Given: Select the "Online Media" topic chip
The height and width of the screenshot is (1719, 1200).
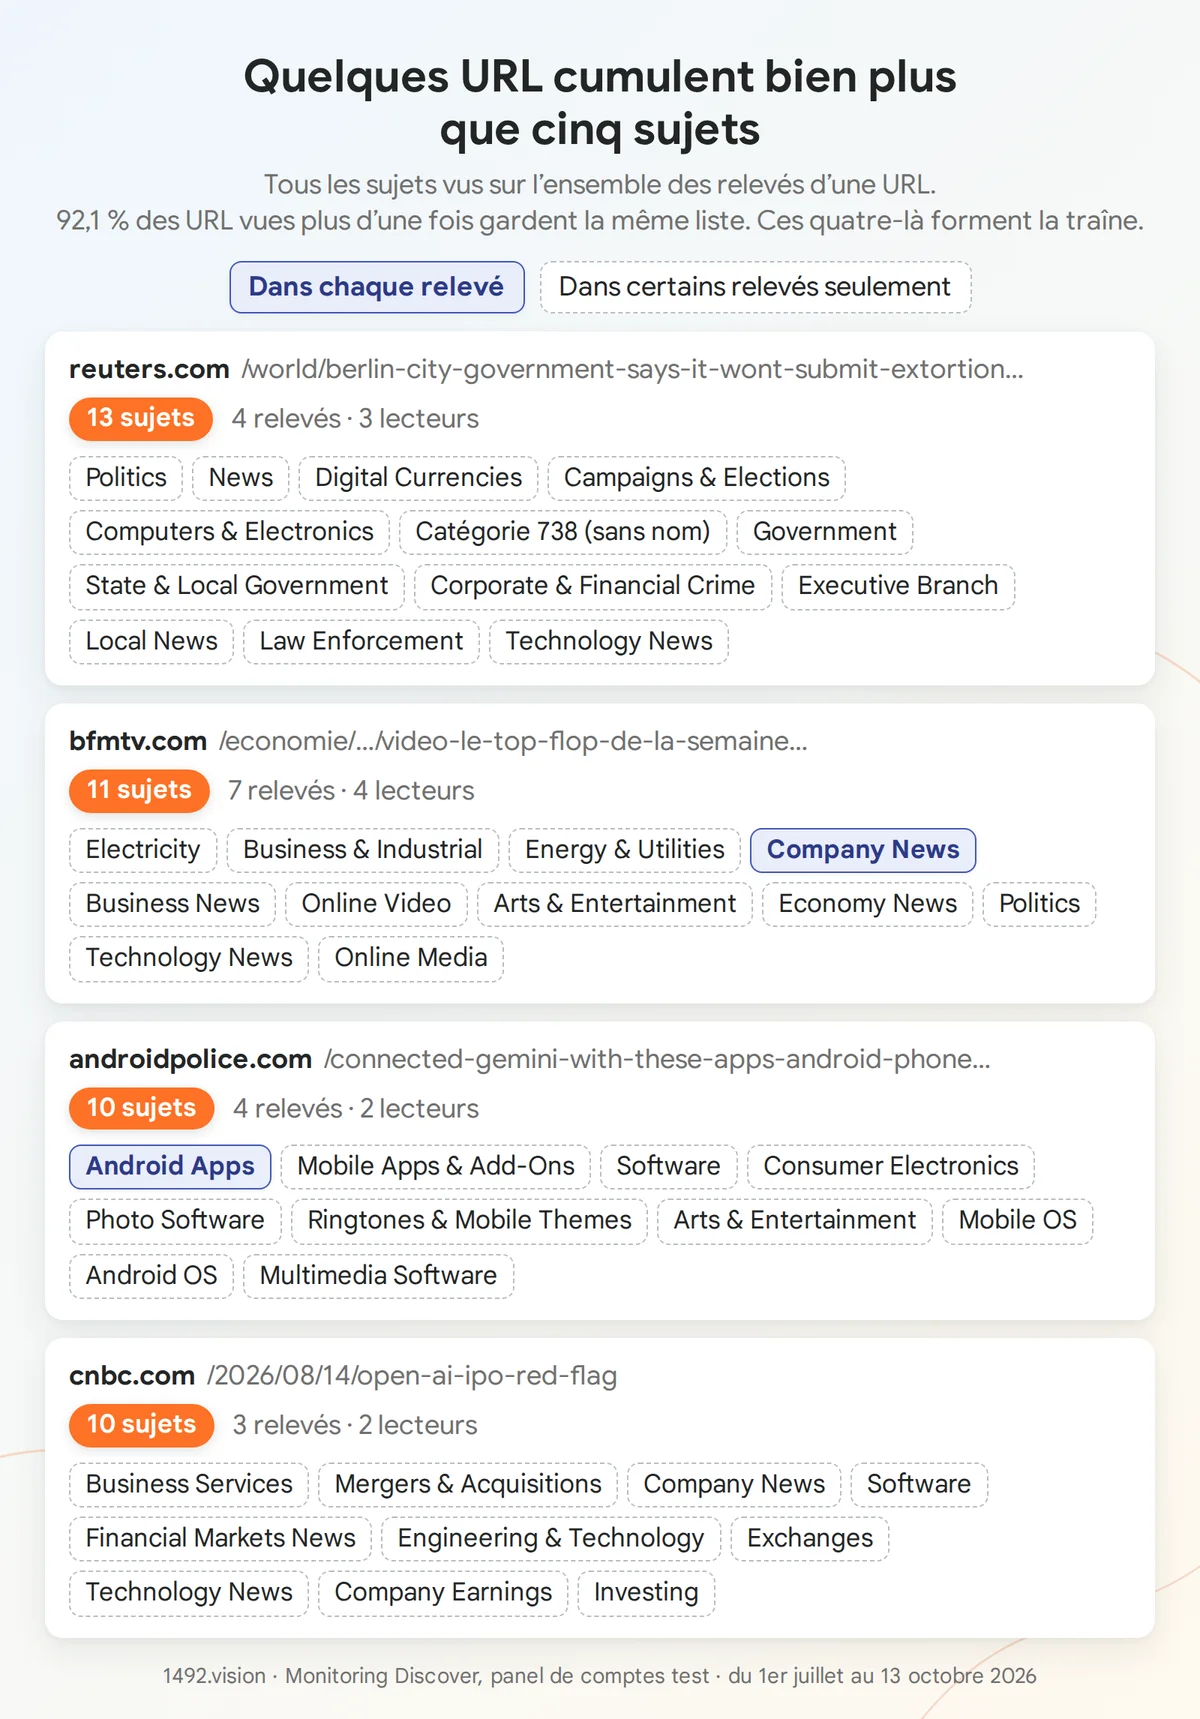Looking at the screenshot, I should [411, 958].
